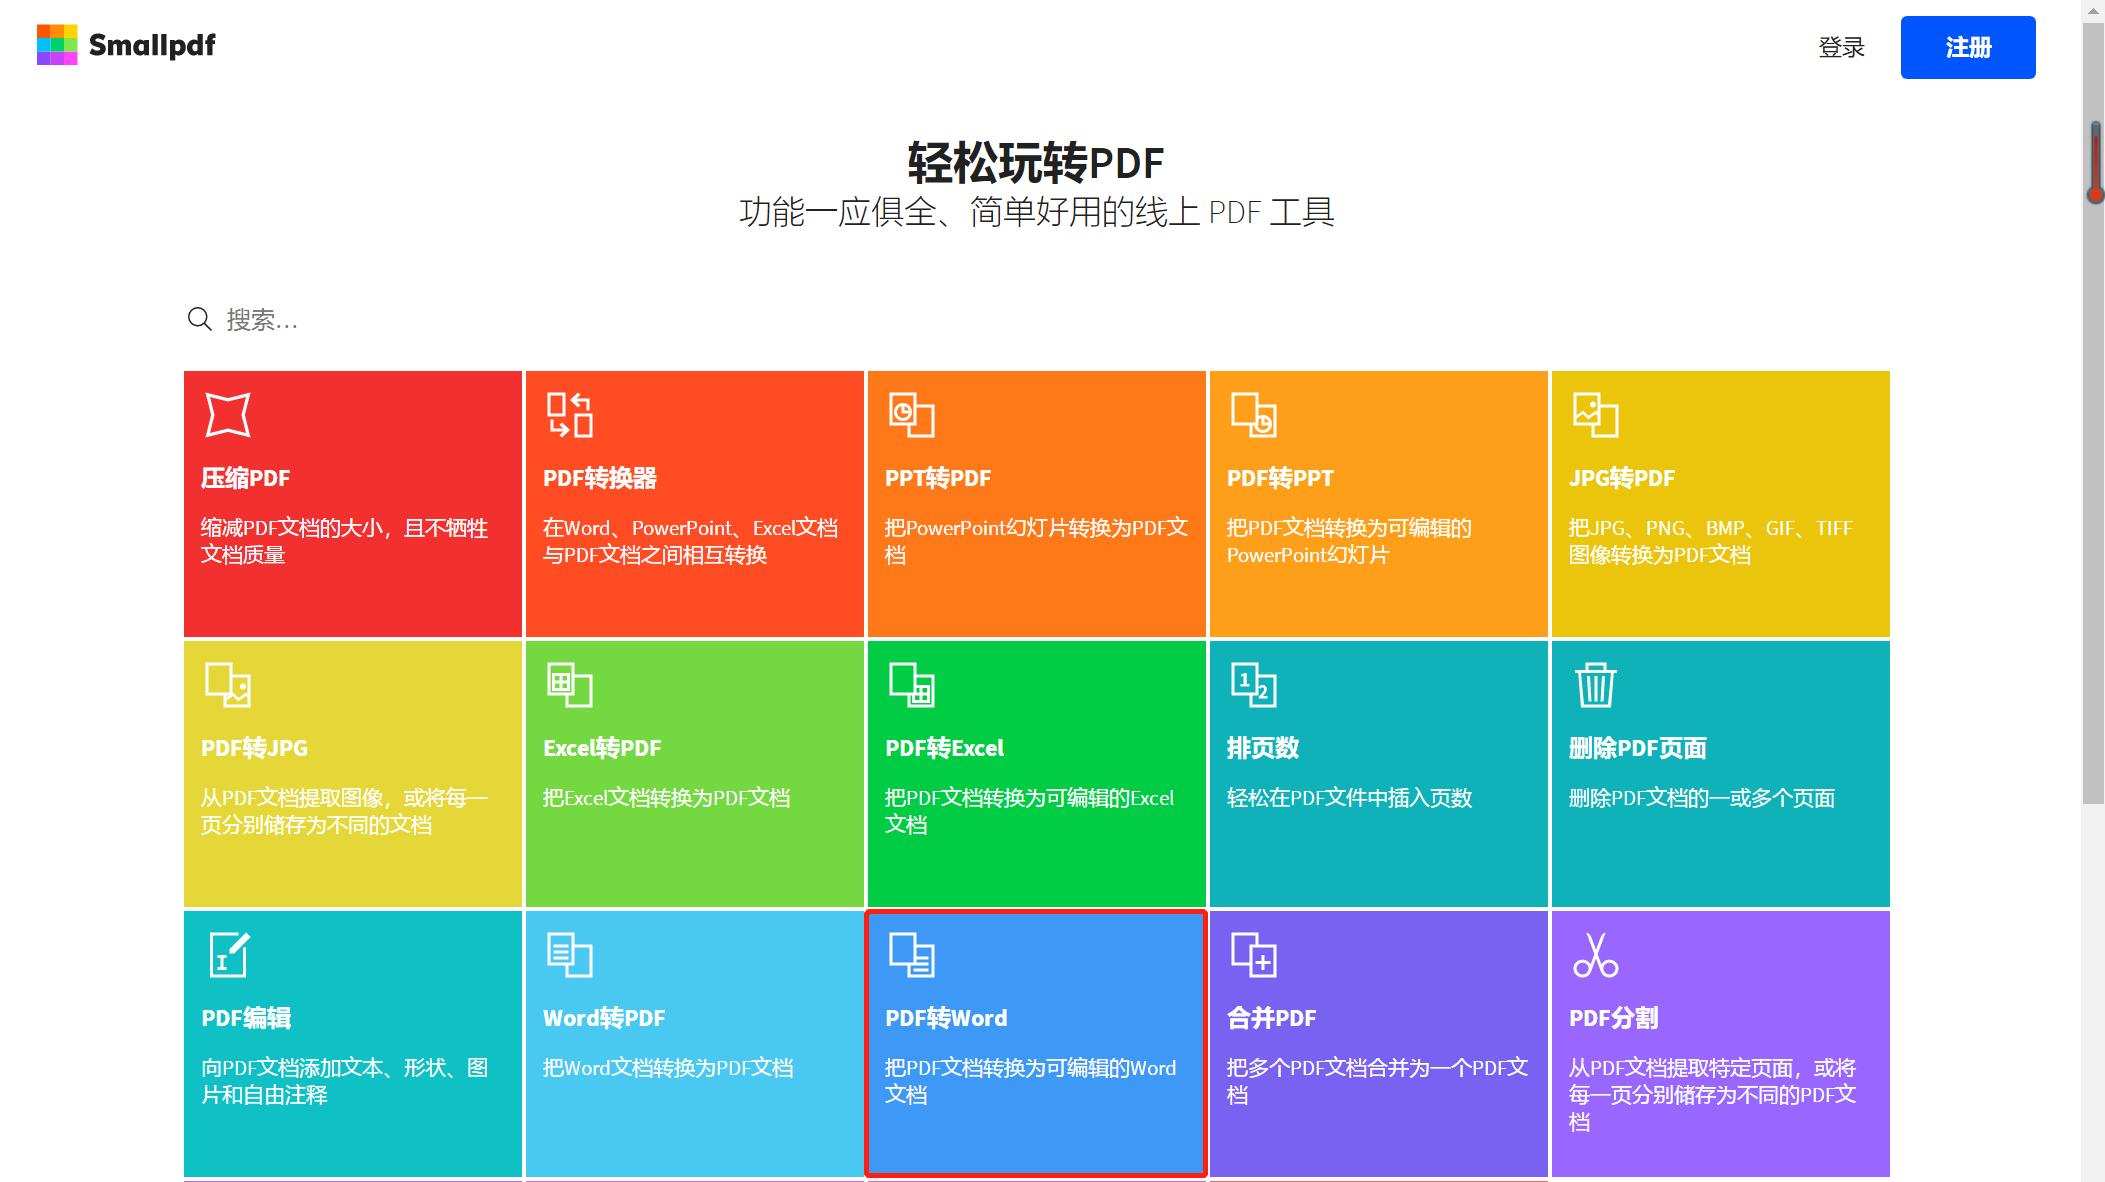The height and width of the screenshot is (1182, 2105).
Task: Select the PDF分割 scissors icon
Action: (x=1595, y=955)
